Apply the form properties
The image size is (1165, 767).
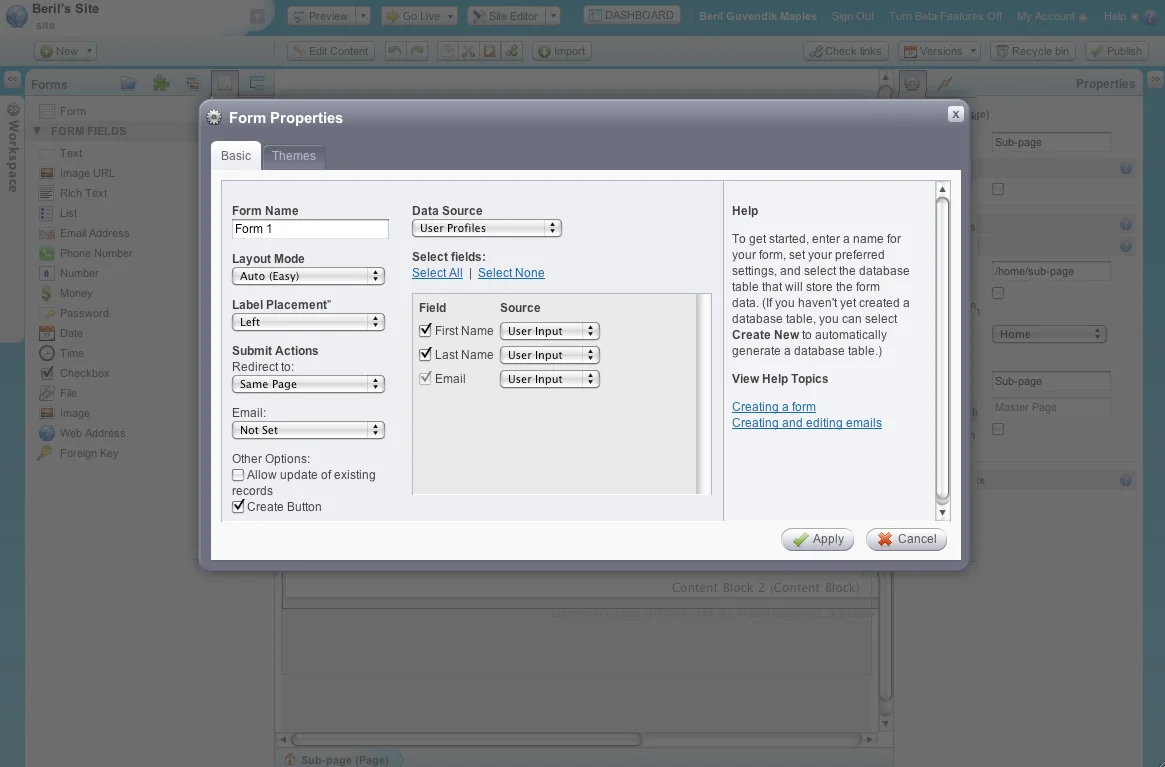coord(817,539)
